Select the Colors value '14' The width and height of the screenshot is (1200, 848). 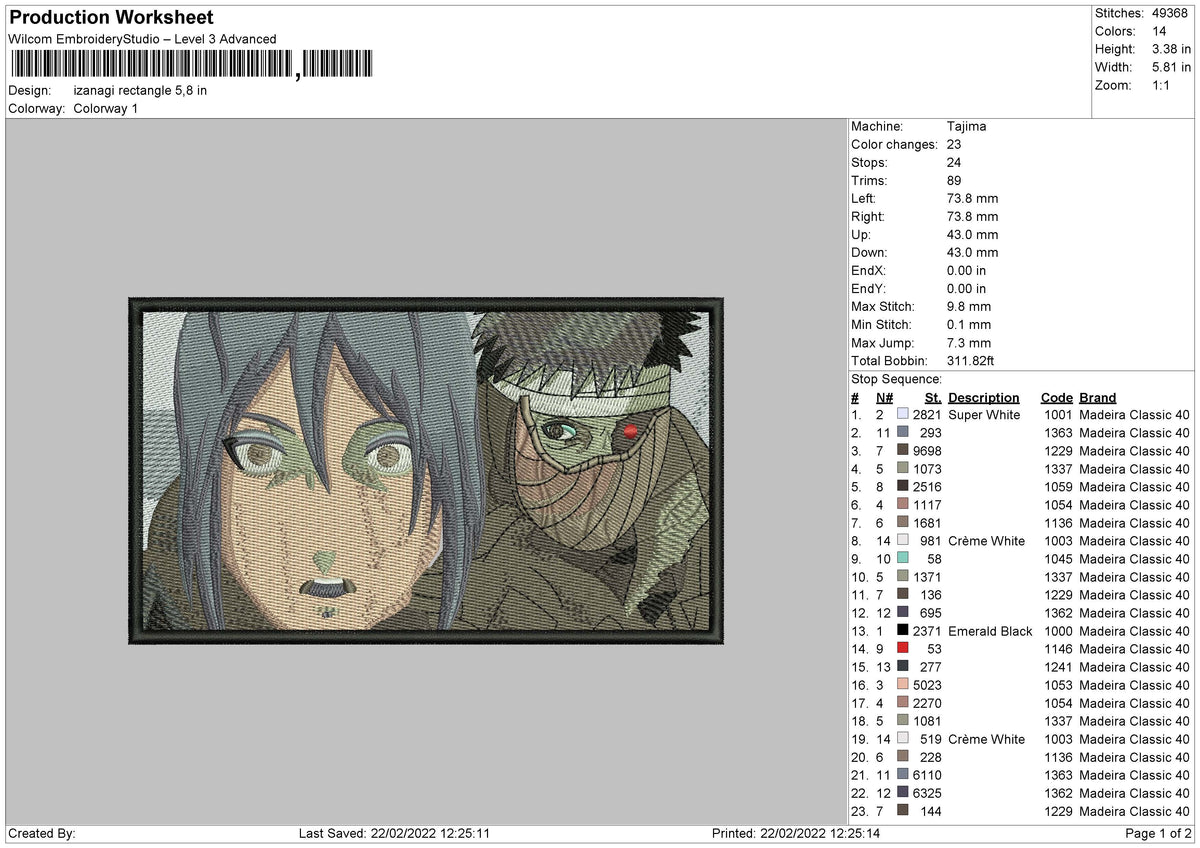(1159, 31)
